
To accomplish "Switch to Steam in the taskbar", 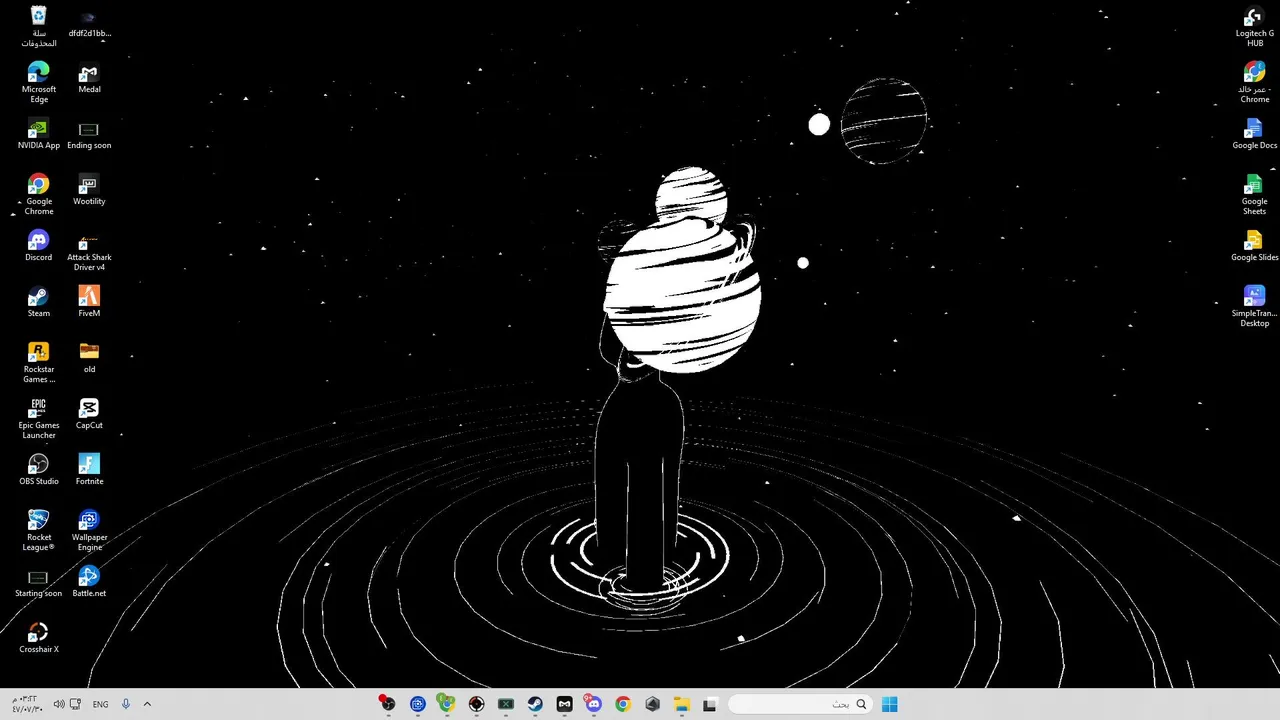I will click(535, 704).
